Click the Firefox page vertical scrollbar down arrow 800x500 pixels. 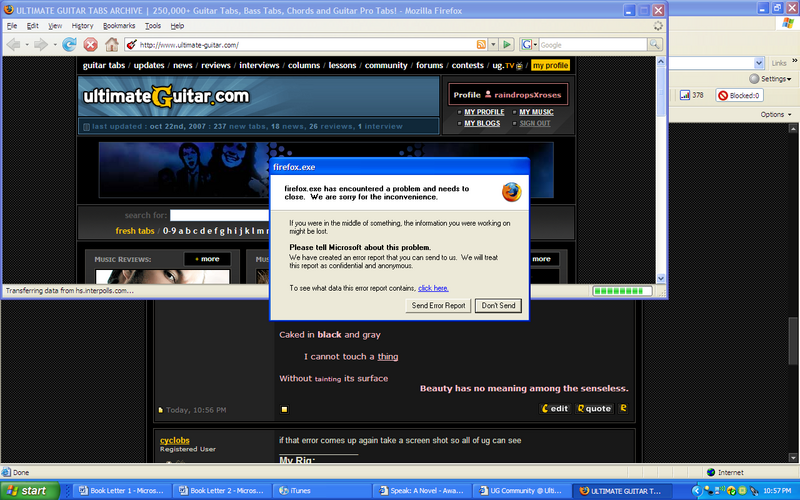661,279
